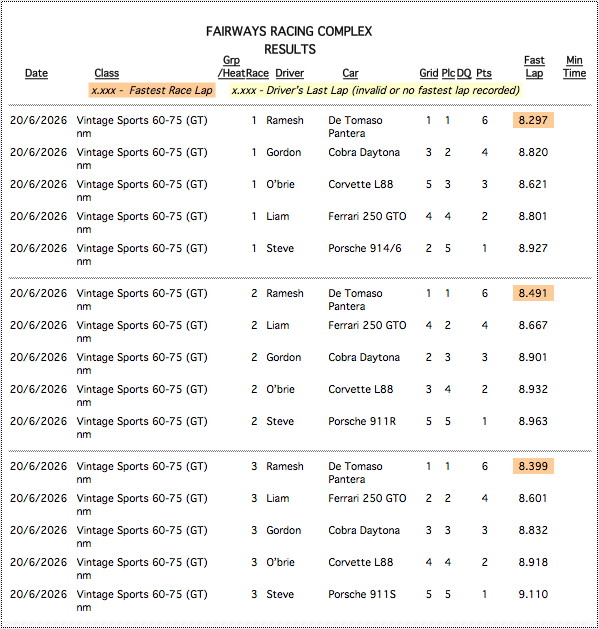
Task: Select the Driver column header
Action: click(x=290, y=73)
